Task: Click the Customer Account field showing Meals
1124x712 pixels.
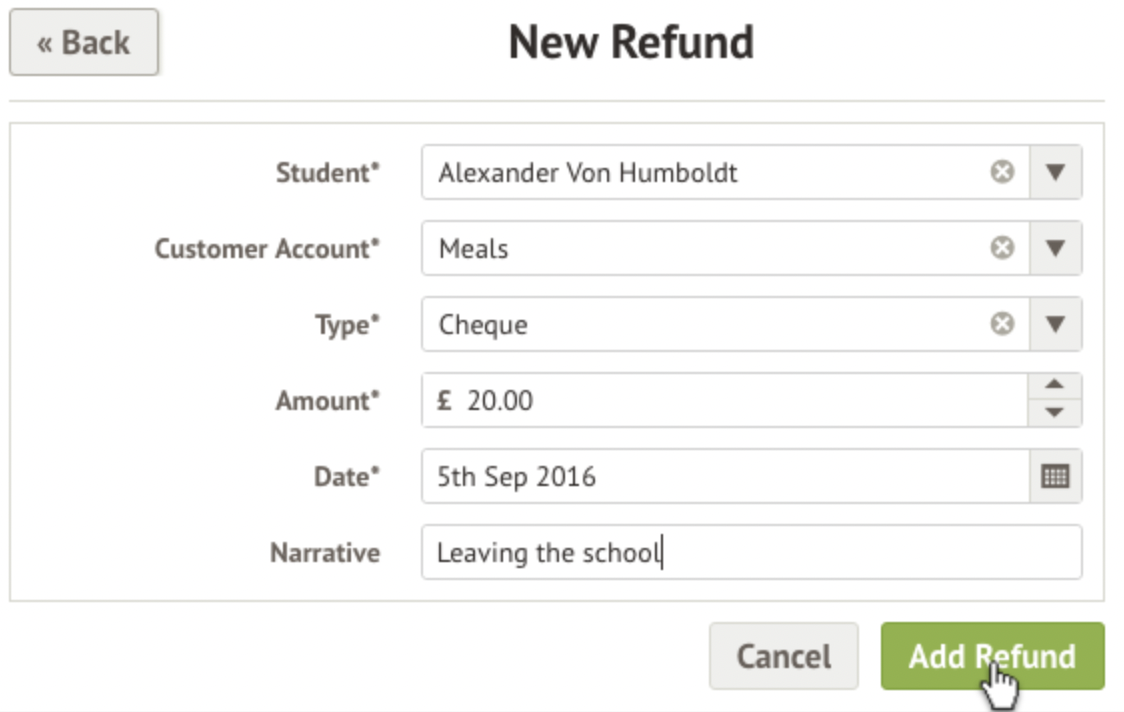Action: 700,248
